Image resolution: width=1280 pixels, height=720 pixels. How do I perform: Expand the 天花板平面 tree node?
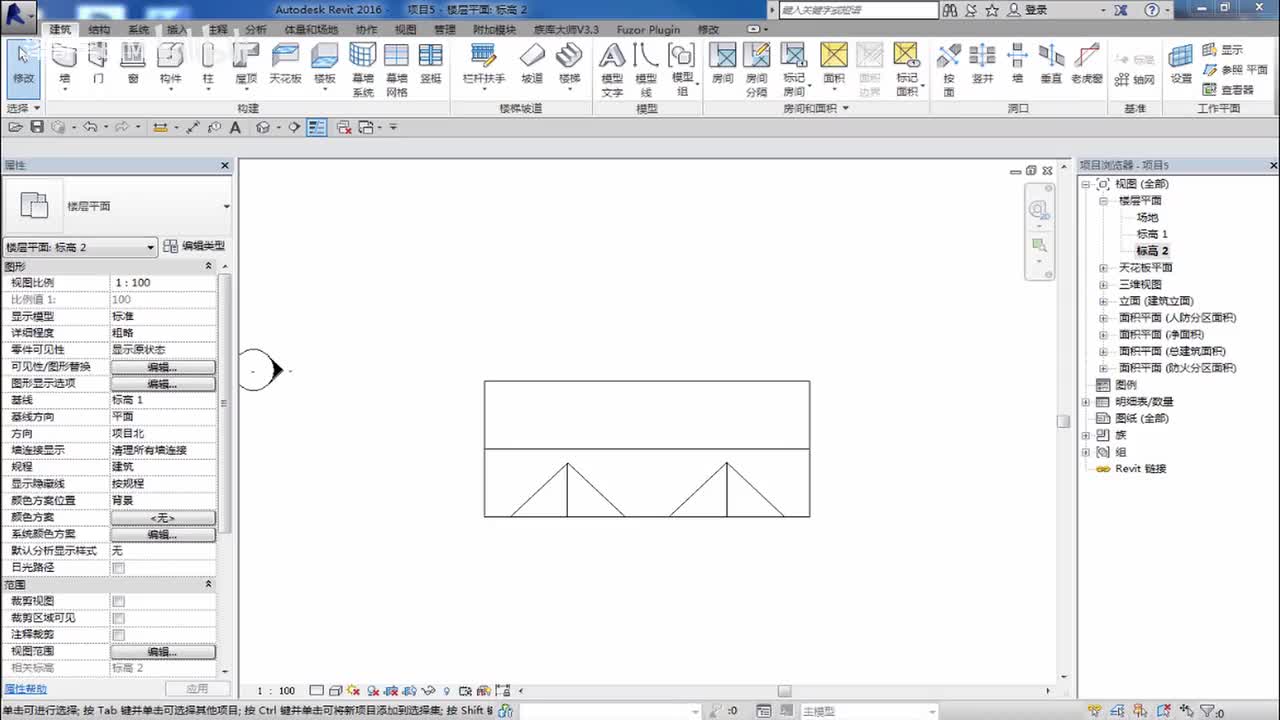[x=1103, y=268]
